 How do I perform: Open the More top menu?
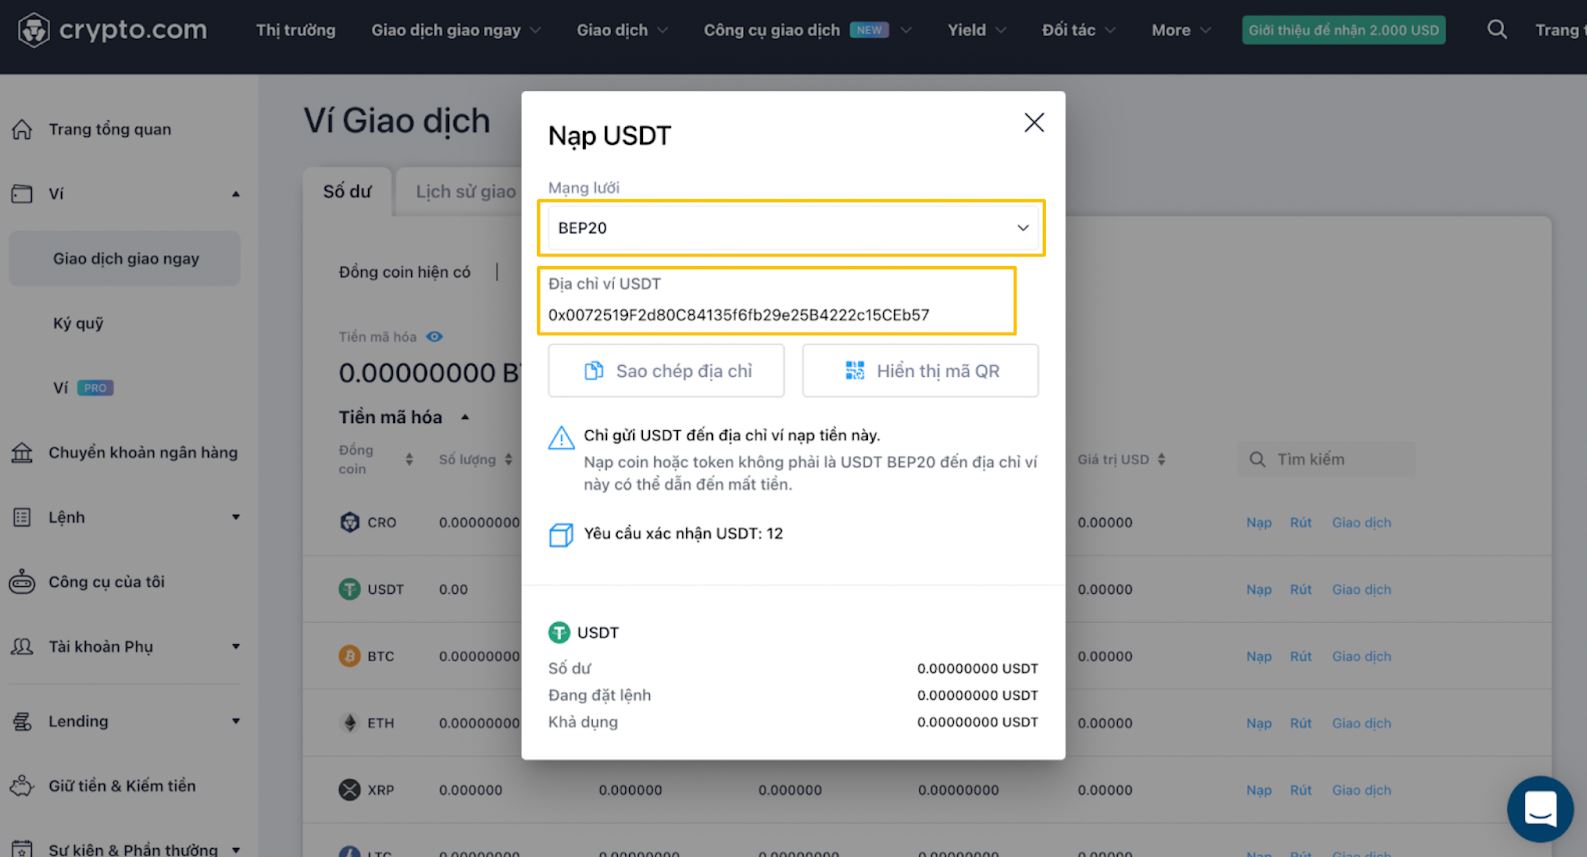tap(1181, 30)
